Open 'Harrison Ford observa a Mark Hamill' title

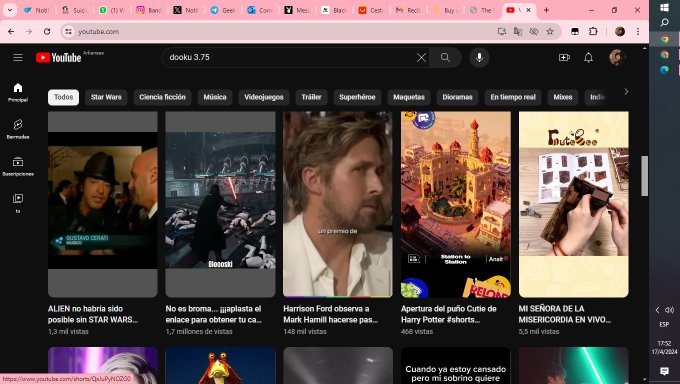coord(330,314)
